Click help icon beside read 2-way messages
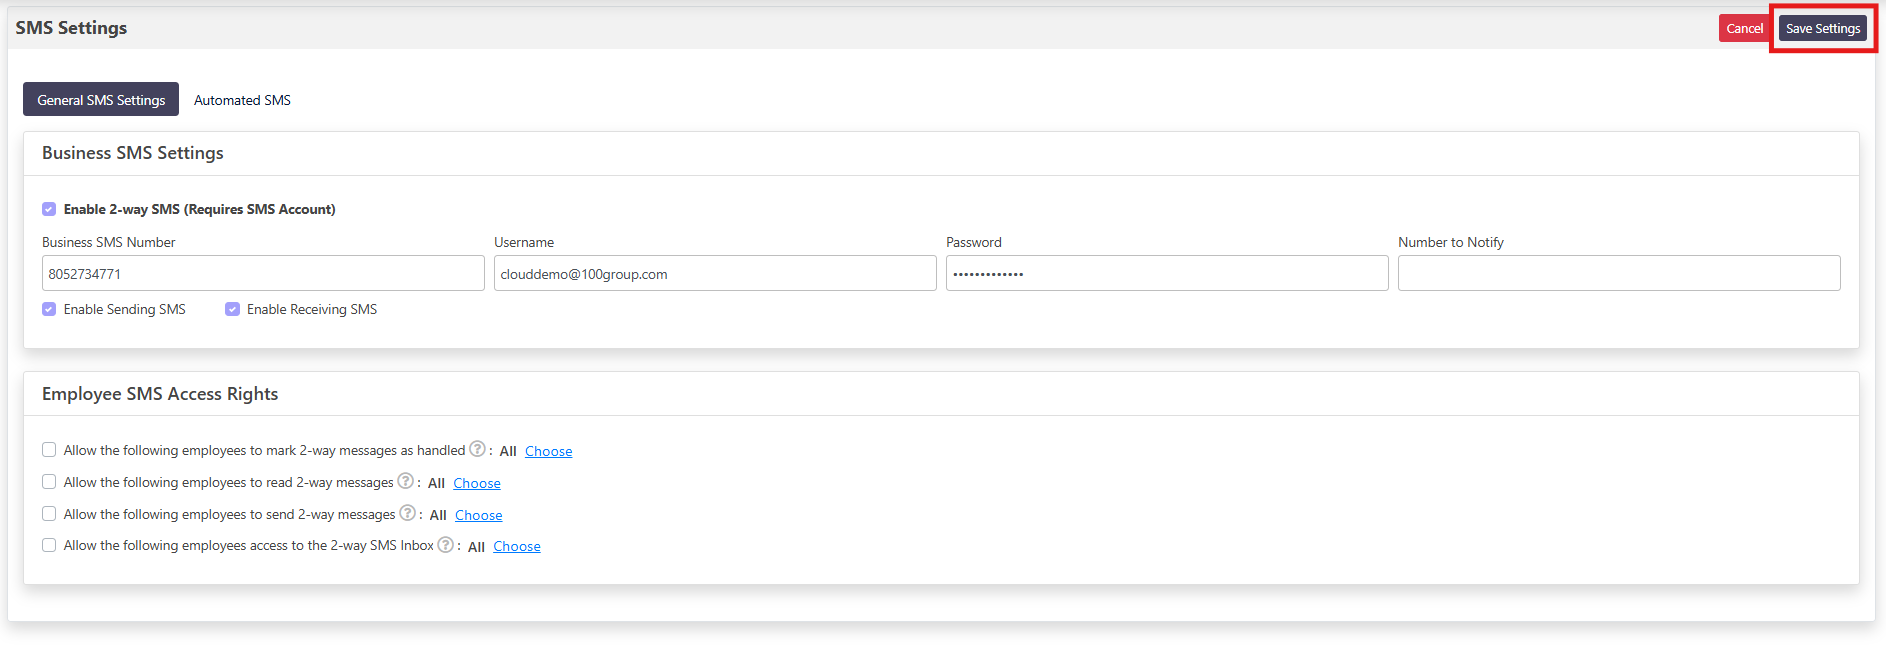This screenshot has width=1886, height=647. (405, 481)
